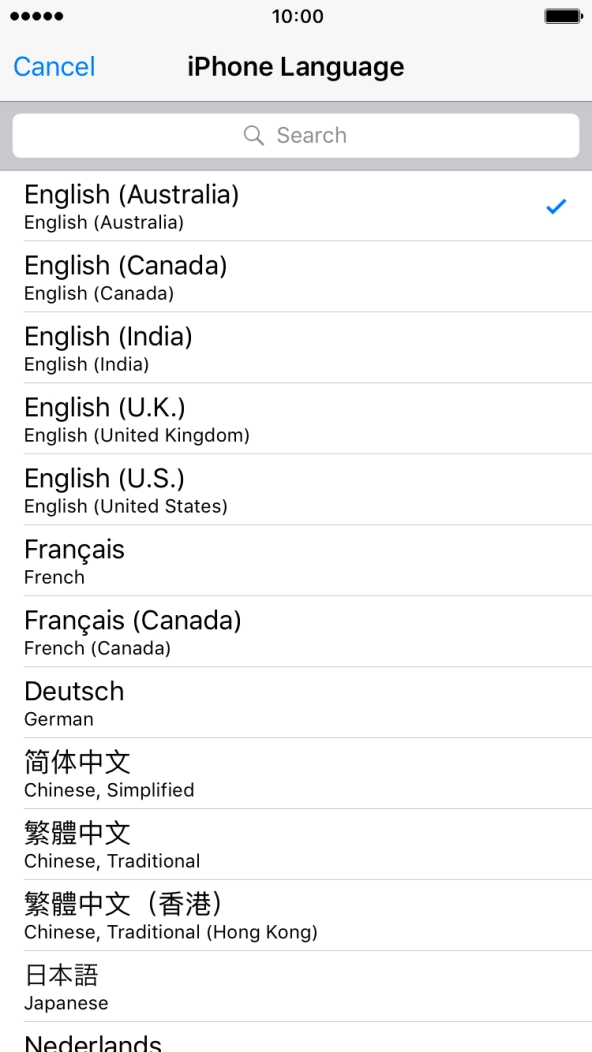Click the signal strength dots

click(x=33, y=16)
